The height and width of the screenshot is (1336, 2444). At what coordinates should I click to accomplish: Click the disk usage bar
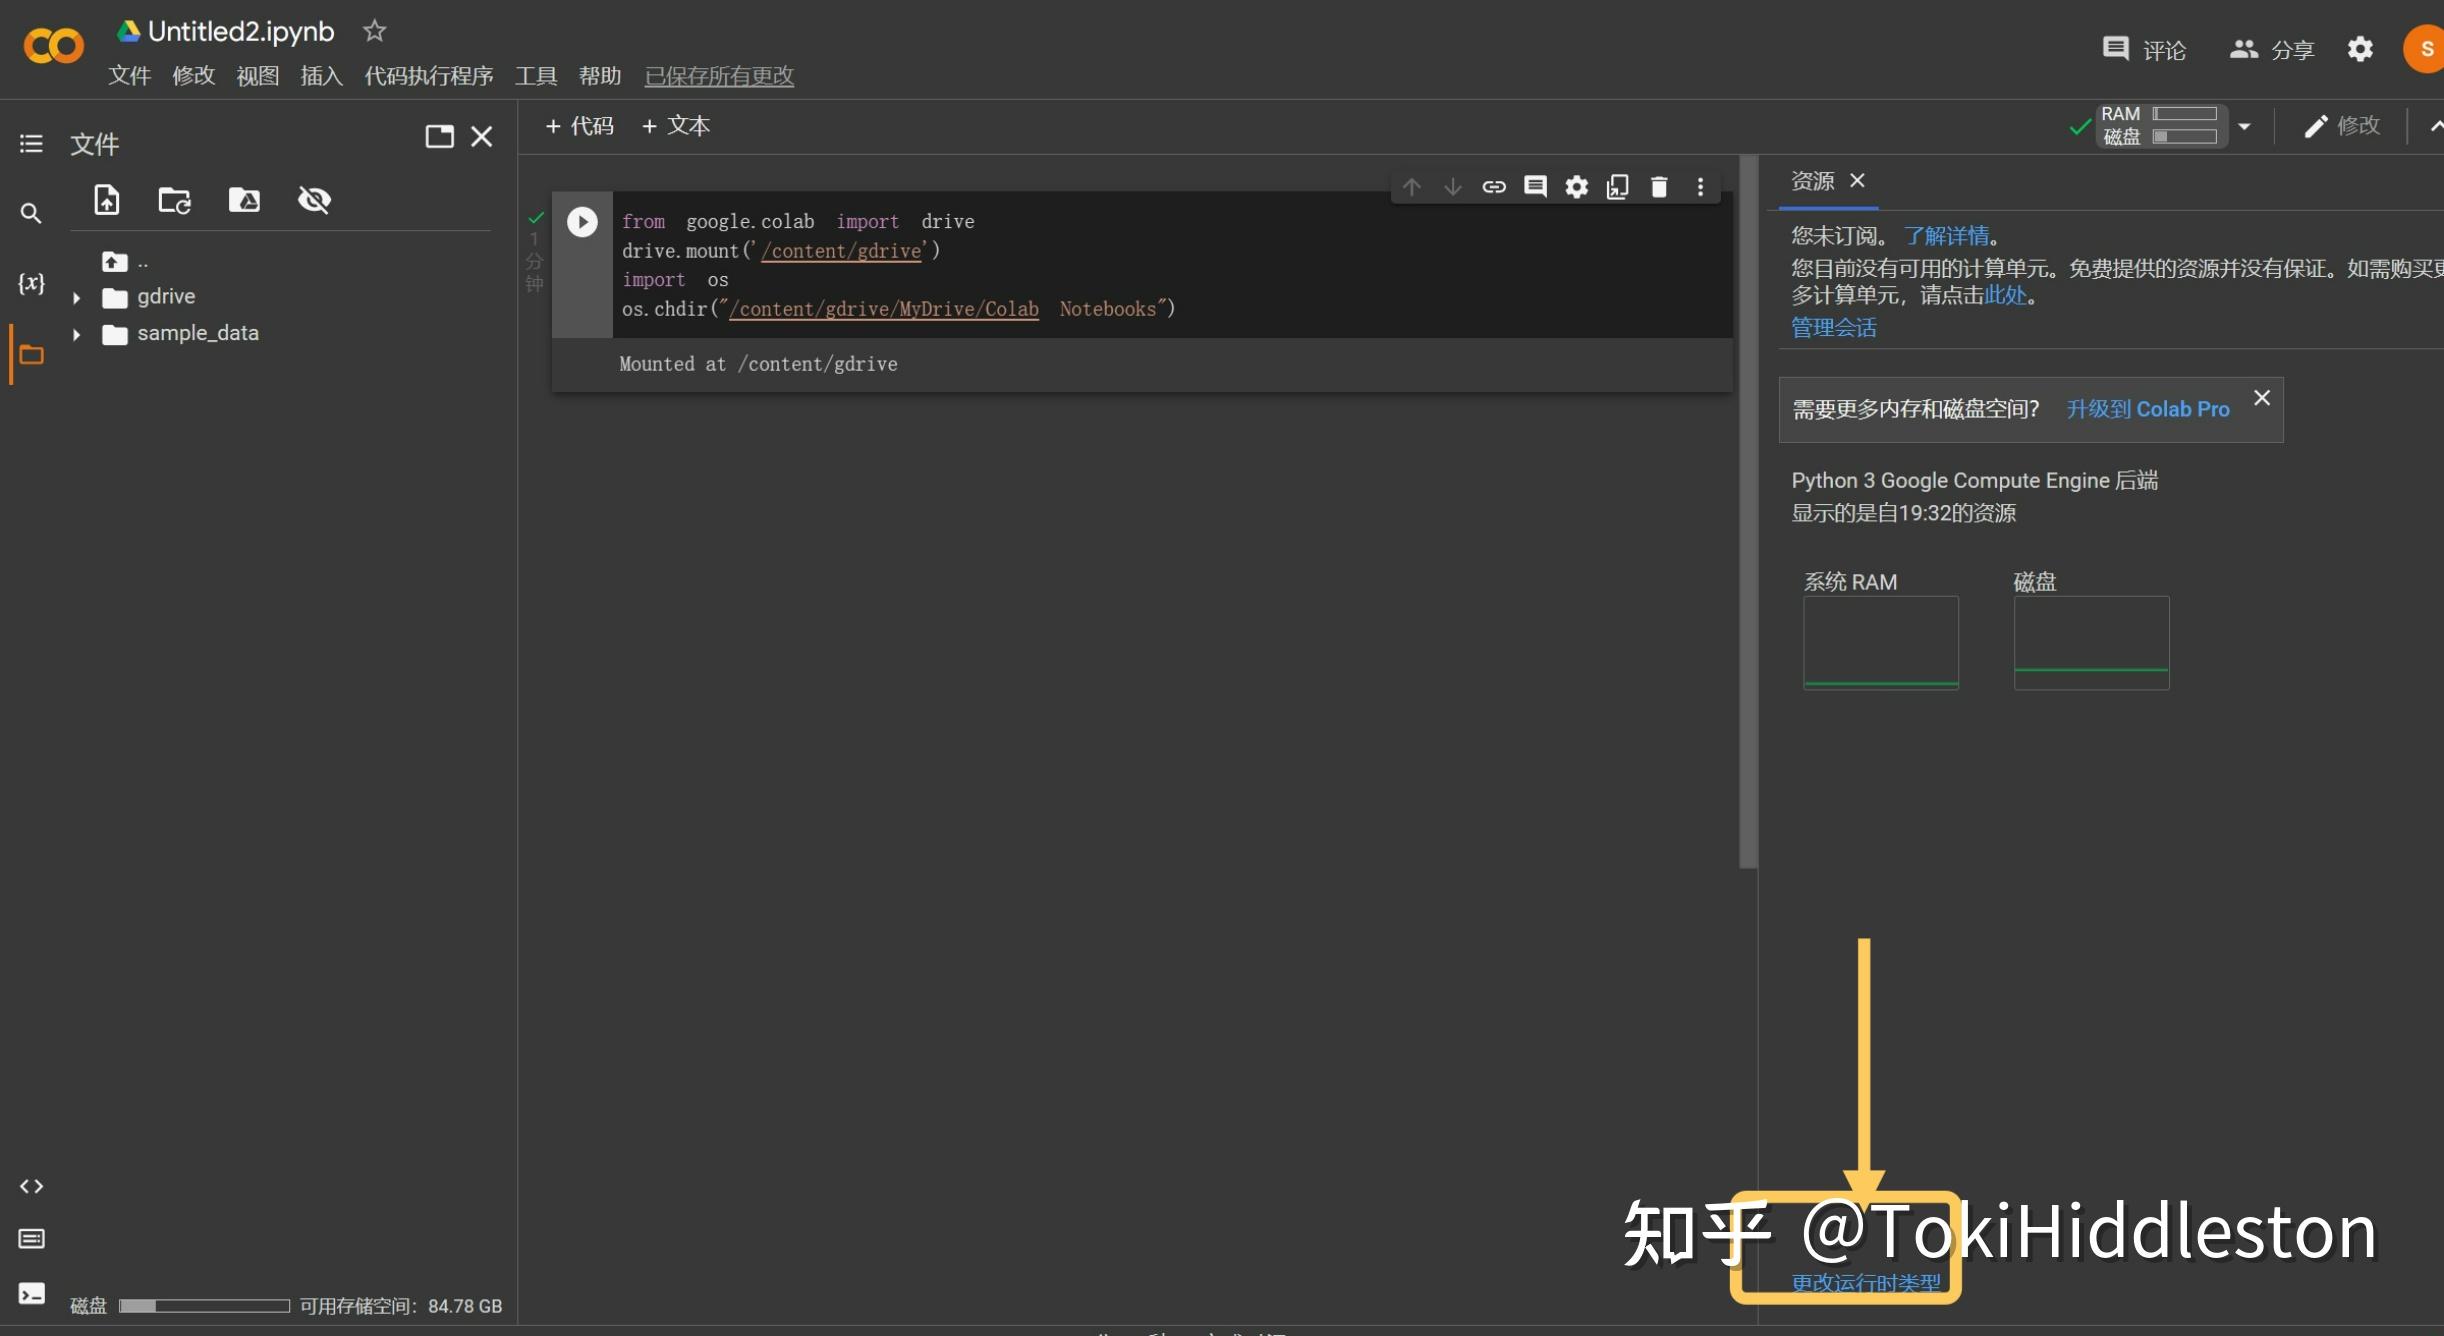tap(203, 1305)
